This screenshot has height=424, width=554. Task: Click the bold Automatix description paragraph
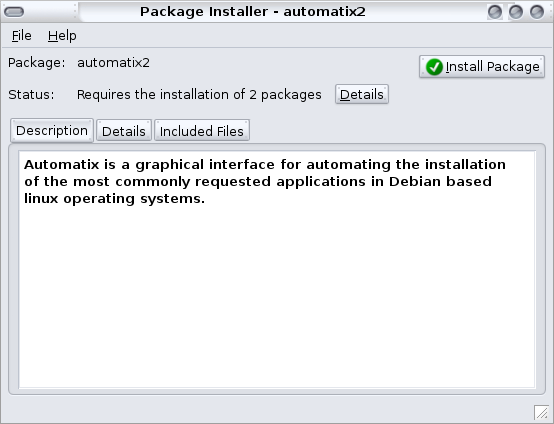(x=265, y=182)
